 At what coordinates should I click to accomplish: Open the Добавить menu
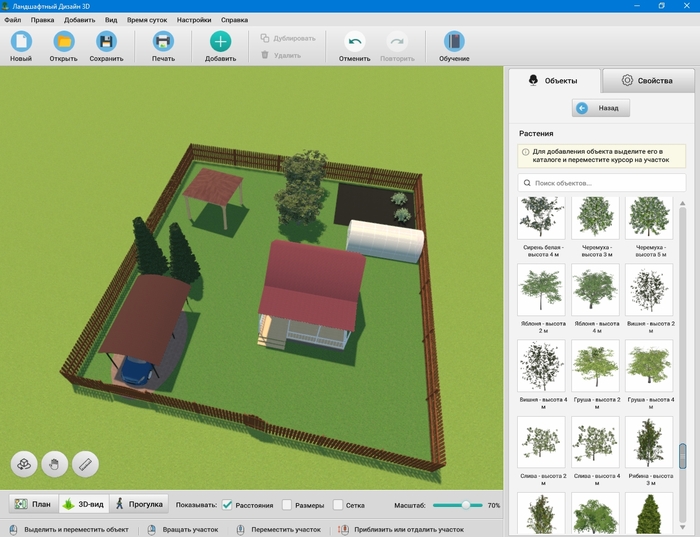(x=79, y=20)
